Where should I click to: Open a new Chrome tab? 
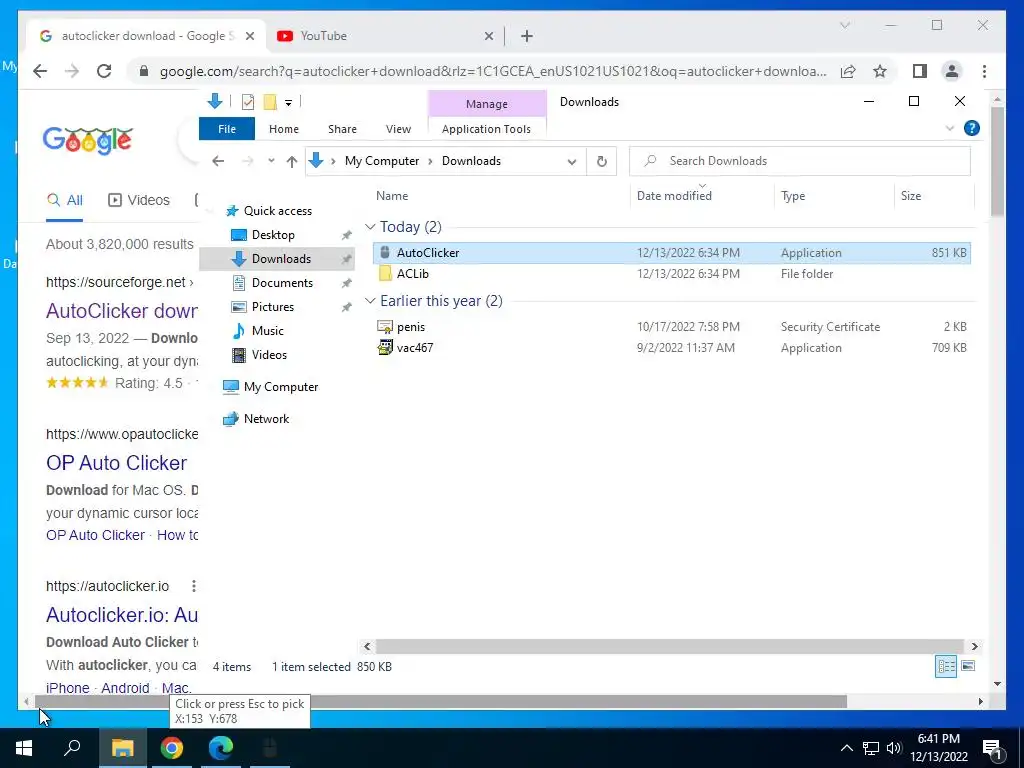pos(526,36)
